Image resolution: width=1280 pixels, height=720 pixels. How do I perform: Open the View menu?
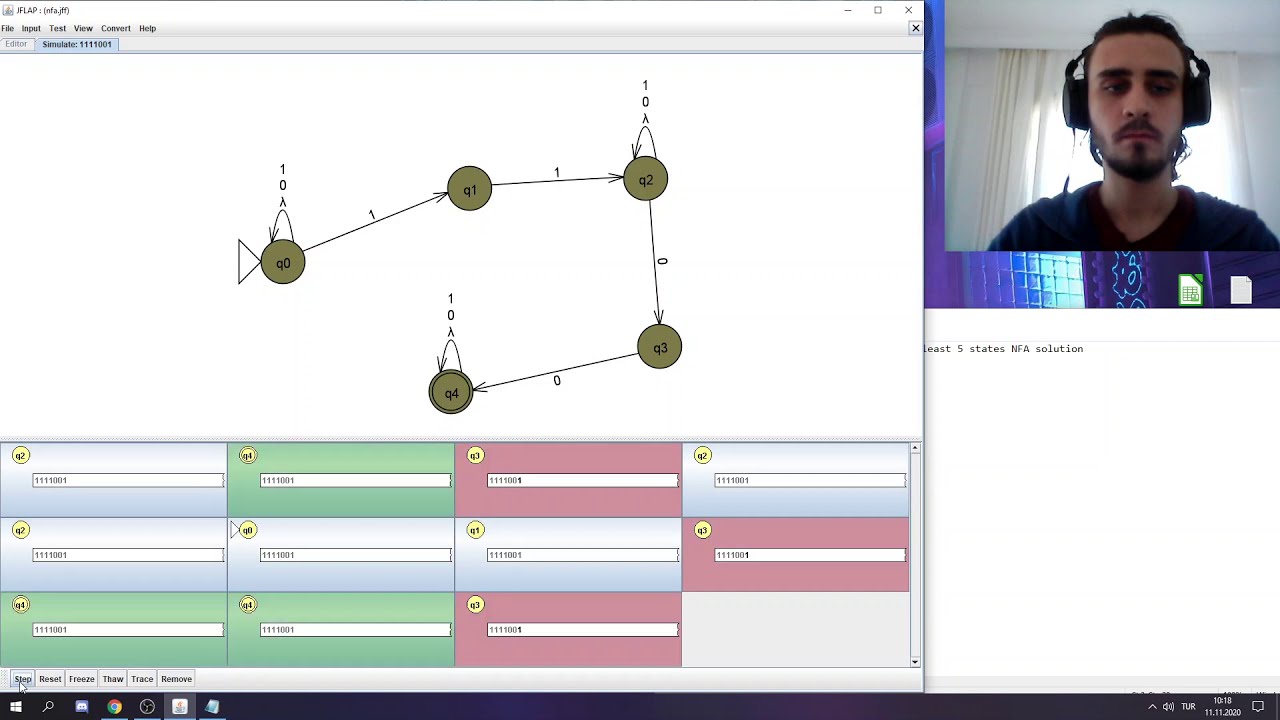(83, 28)
